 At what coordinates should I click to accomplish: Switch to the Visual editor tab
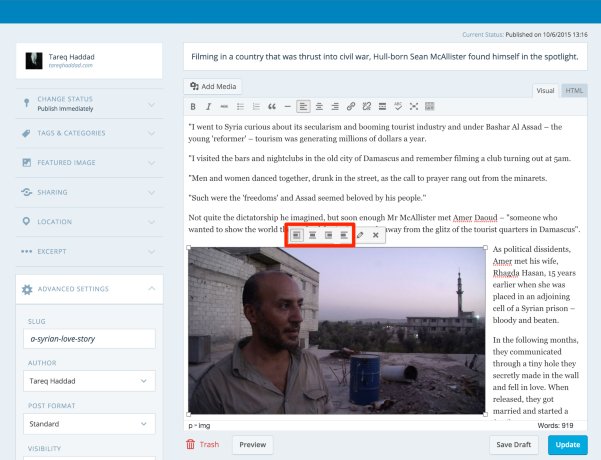click(x=545, y=91)
